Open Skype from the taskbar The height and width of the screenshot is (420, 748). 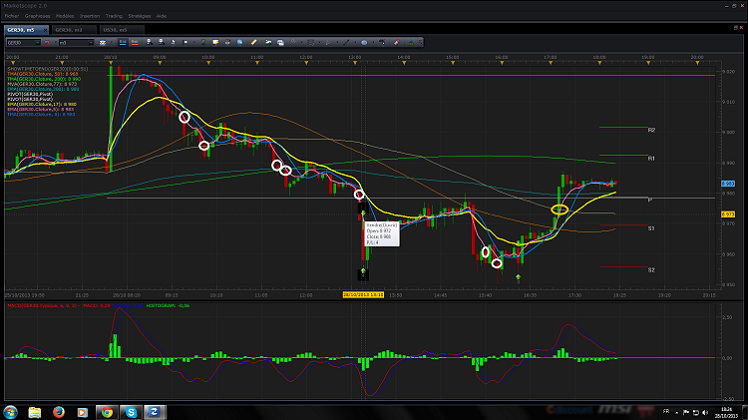pyautogui.click(x=131, y=412)
